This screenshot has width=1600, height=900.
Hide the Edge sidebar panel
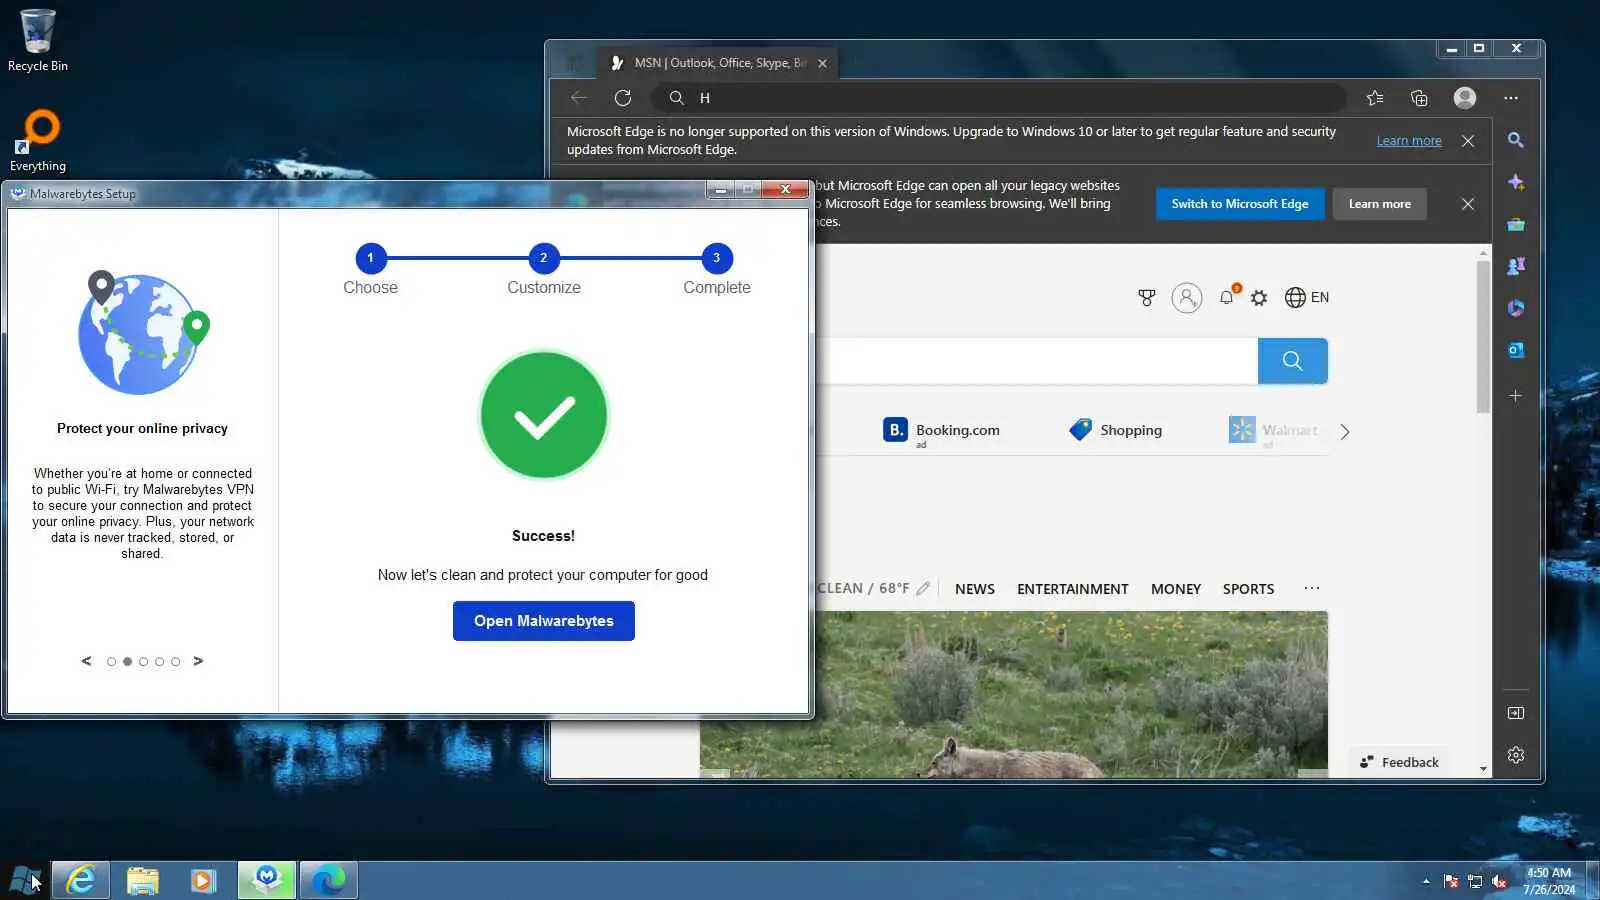[x=1516, y=713]
